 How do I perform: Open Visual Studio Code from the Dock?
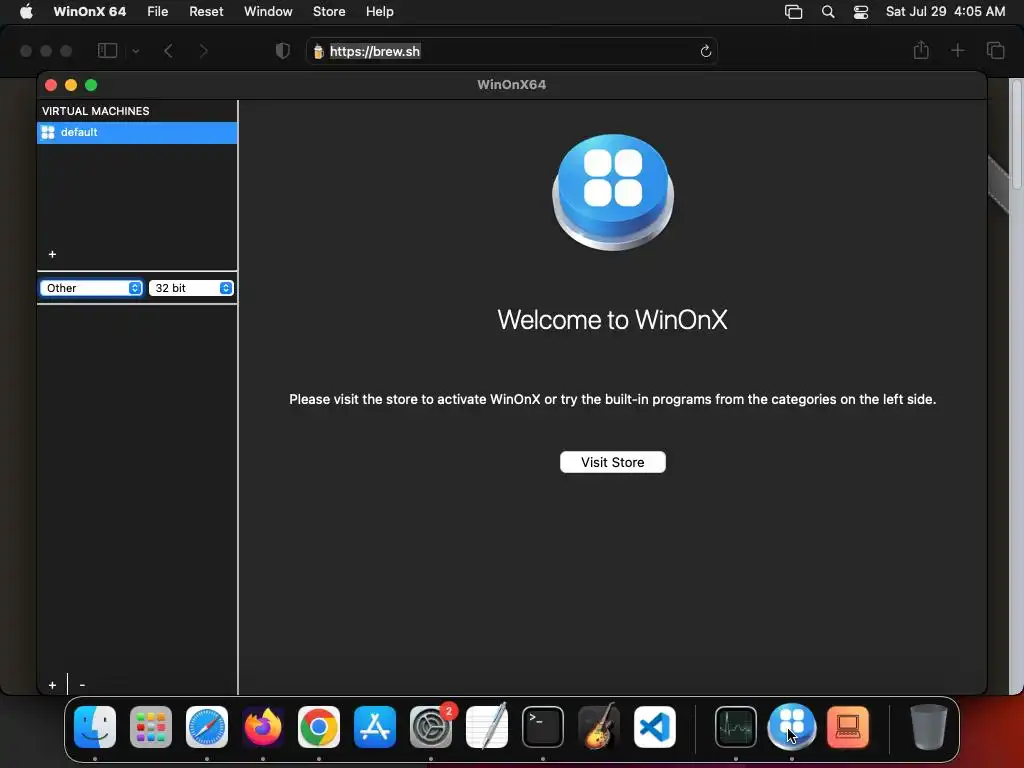(x=654, y=727)
